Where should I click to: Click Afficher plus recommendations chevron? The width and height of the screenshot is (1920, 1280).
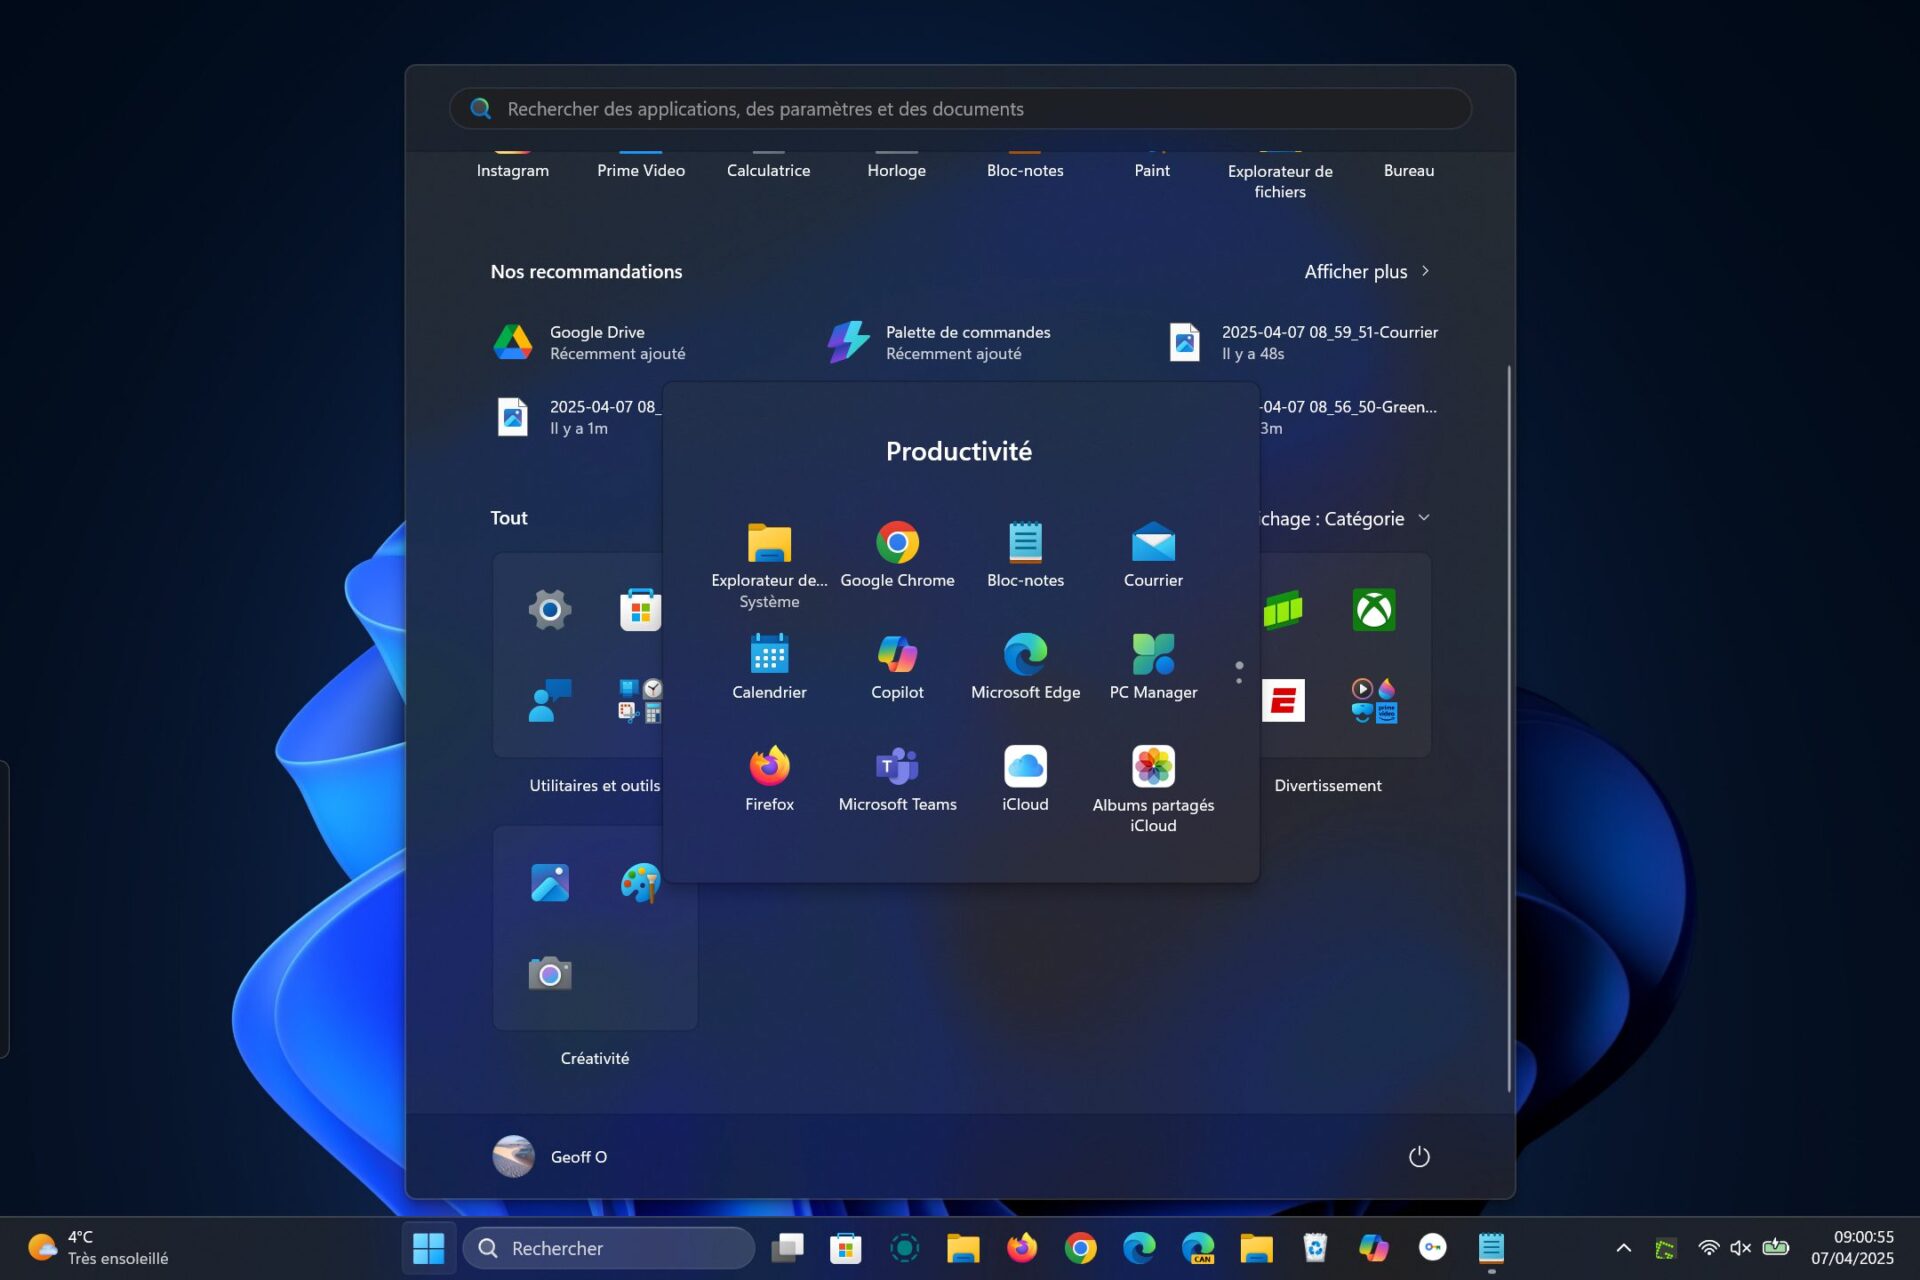pyautogui.click(x=1425, y=271)
